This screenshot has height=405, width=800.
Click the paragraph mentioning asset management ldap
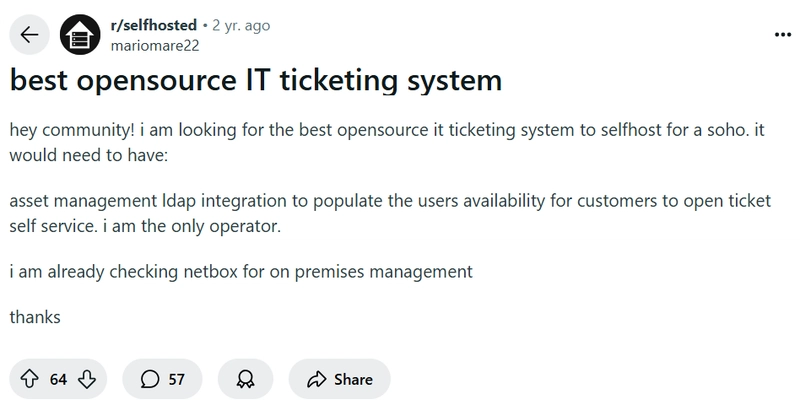tap(390, 213)
